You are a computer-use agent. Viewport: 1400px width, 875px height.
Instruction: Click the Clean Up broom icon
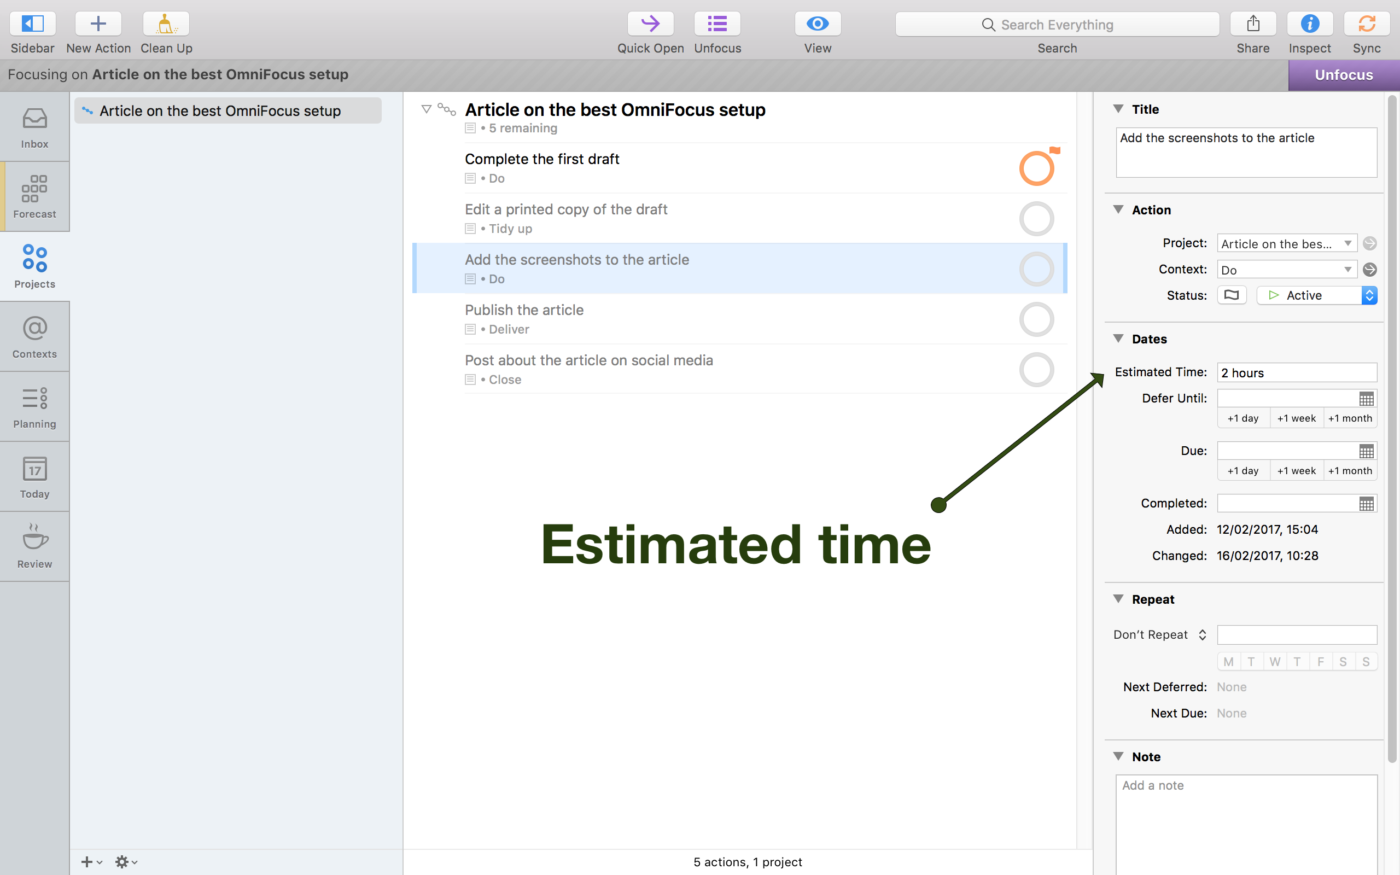pyautogui.click(x=166, y=24)
